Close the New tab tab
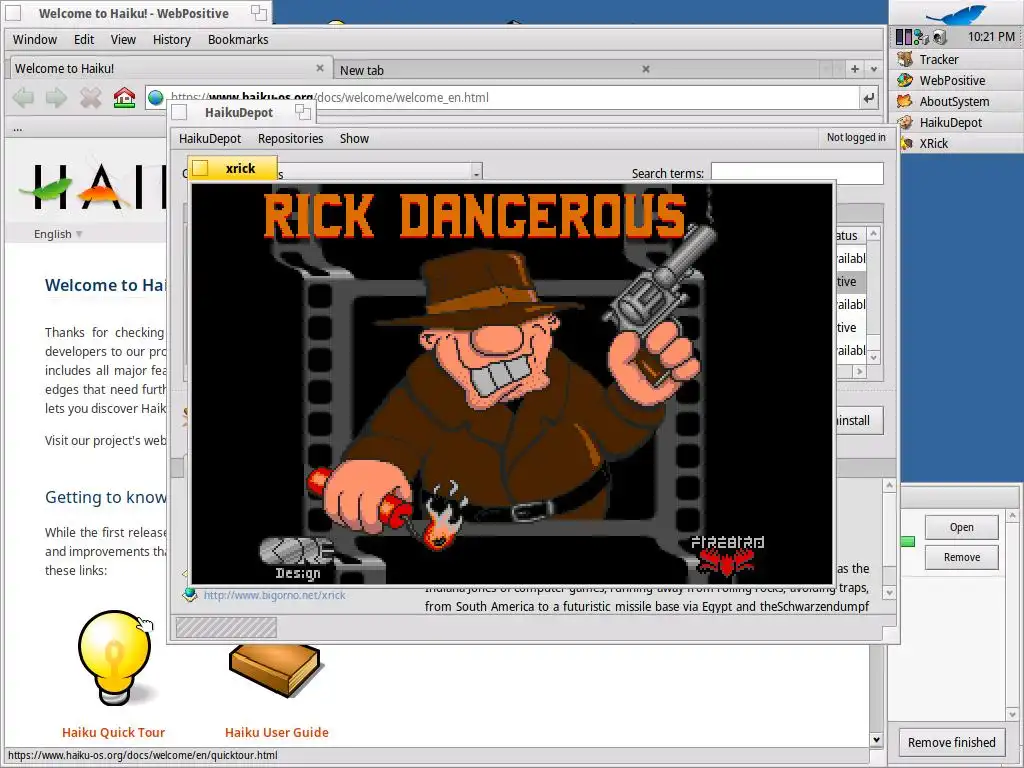Screen dimensions: 1024x768 click(645, 69)
